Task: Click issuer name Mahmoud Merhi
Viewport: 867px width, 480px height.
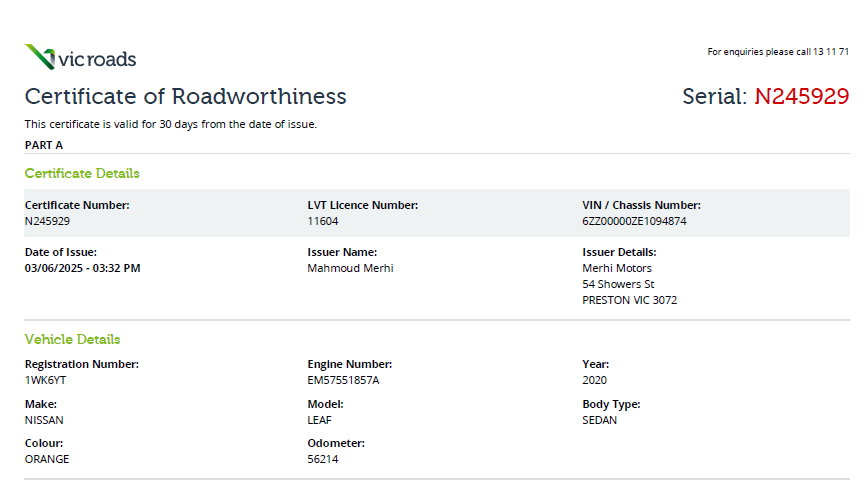Action: 348,268
